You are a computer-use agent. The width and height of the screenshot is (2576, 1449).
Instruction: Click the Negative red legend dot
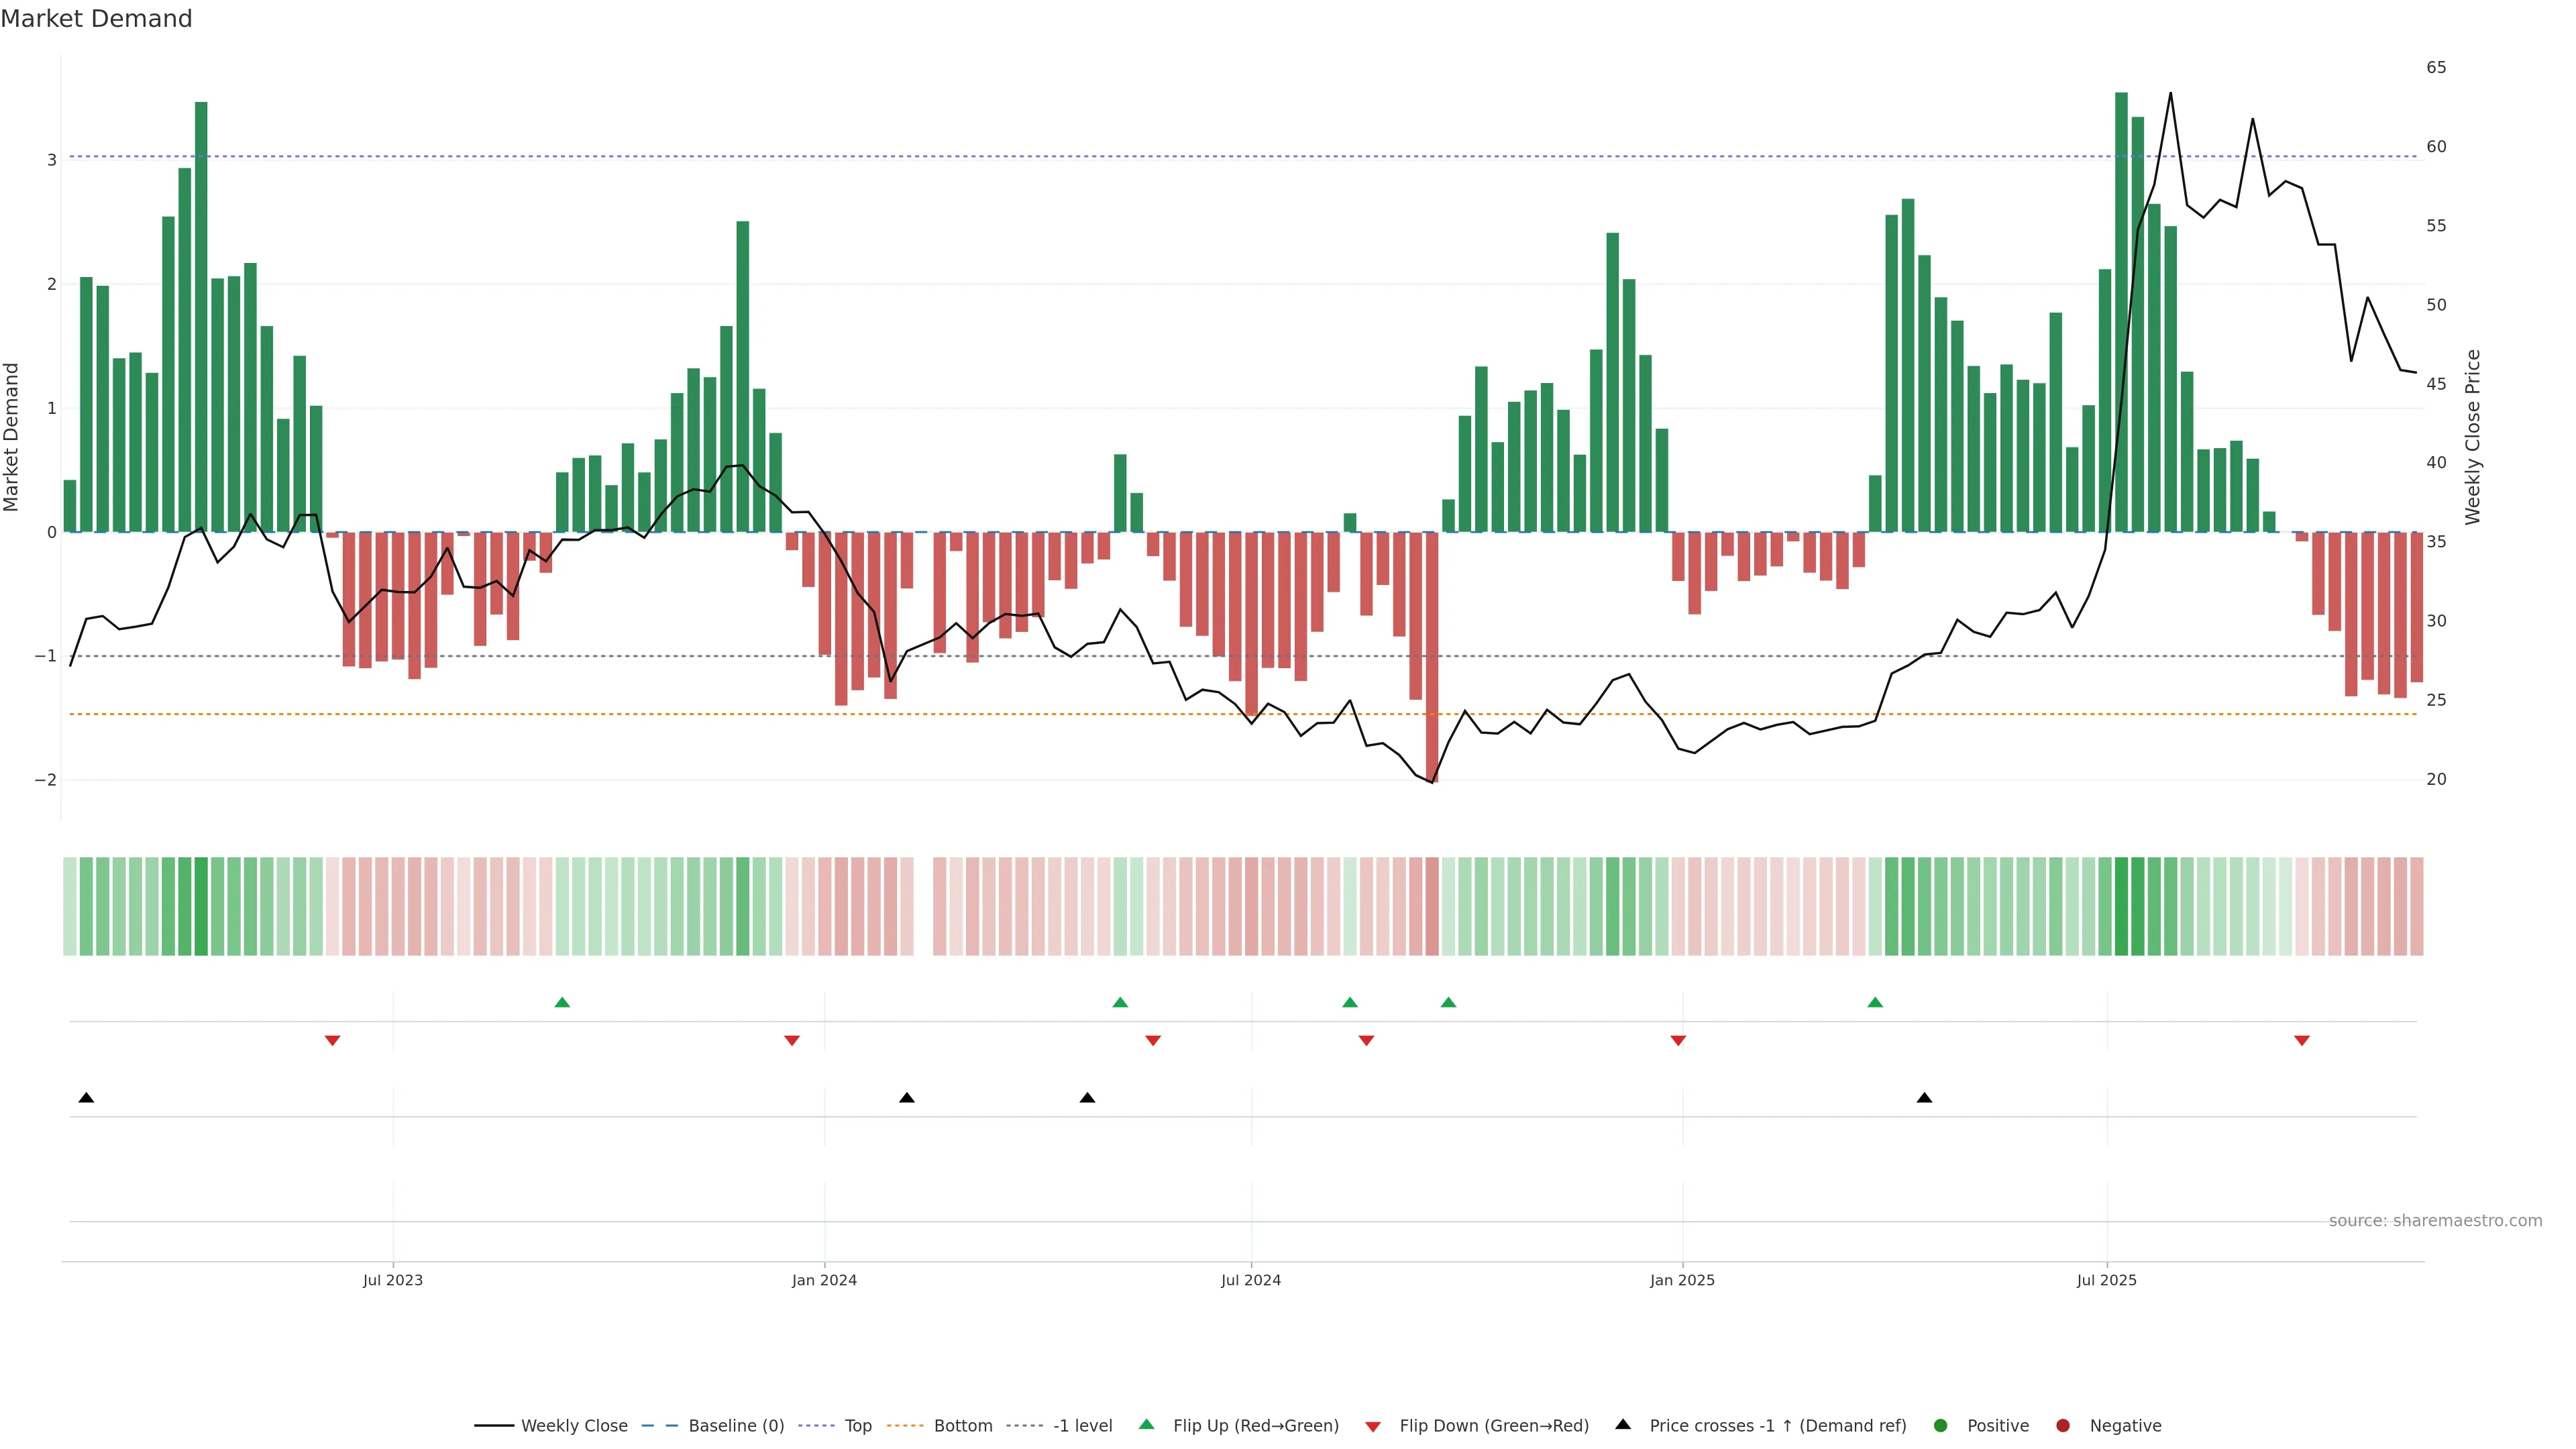pos(2063,1426)
